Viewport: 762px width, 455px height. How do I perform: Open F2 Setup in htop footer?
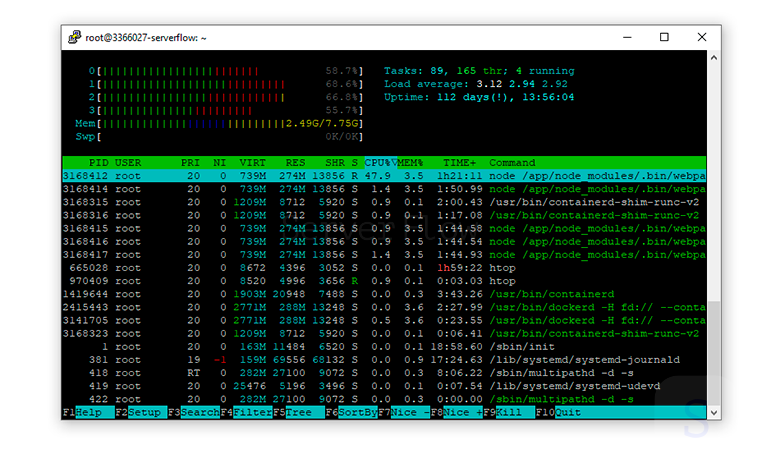point(141,413)
